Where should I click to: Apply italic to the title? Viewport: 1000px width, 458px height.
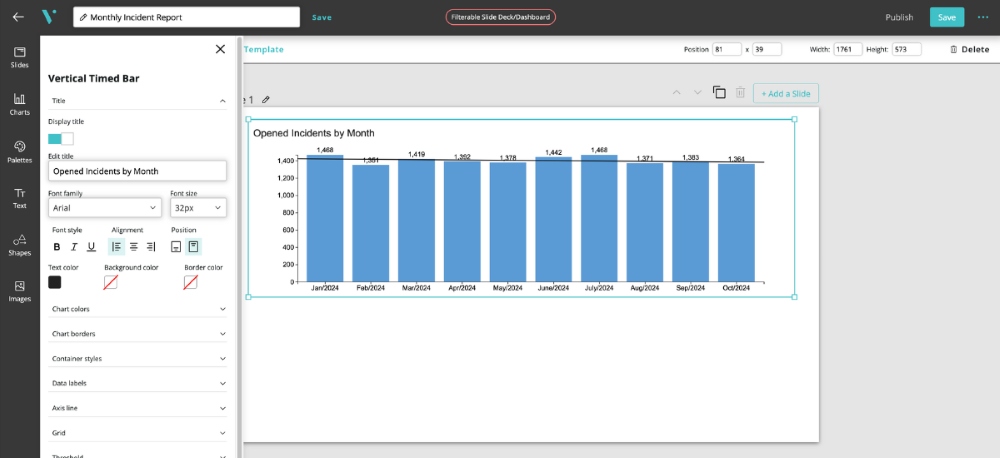74,247
